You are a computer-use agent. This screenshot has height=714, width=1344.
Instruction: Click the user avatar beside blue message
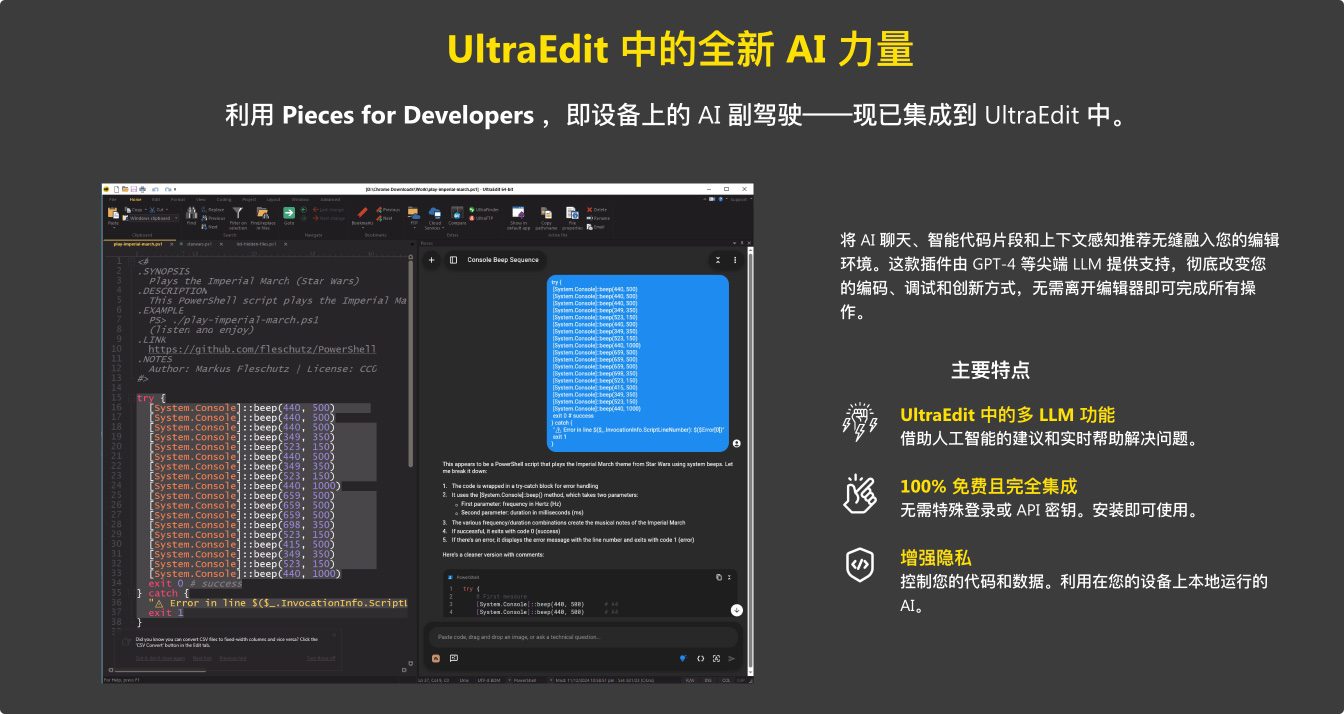tap(737, 443)
